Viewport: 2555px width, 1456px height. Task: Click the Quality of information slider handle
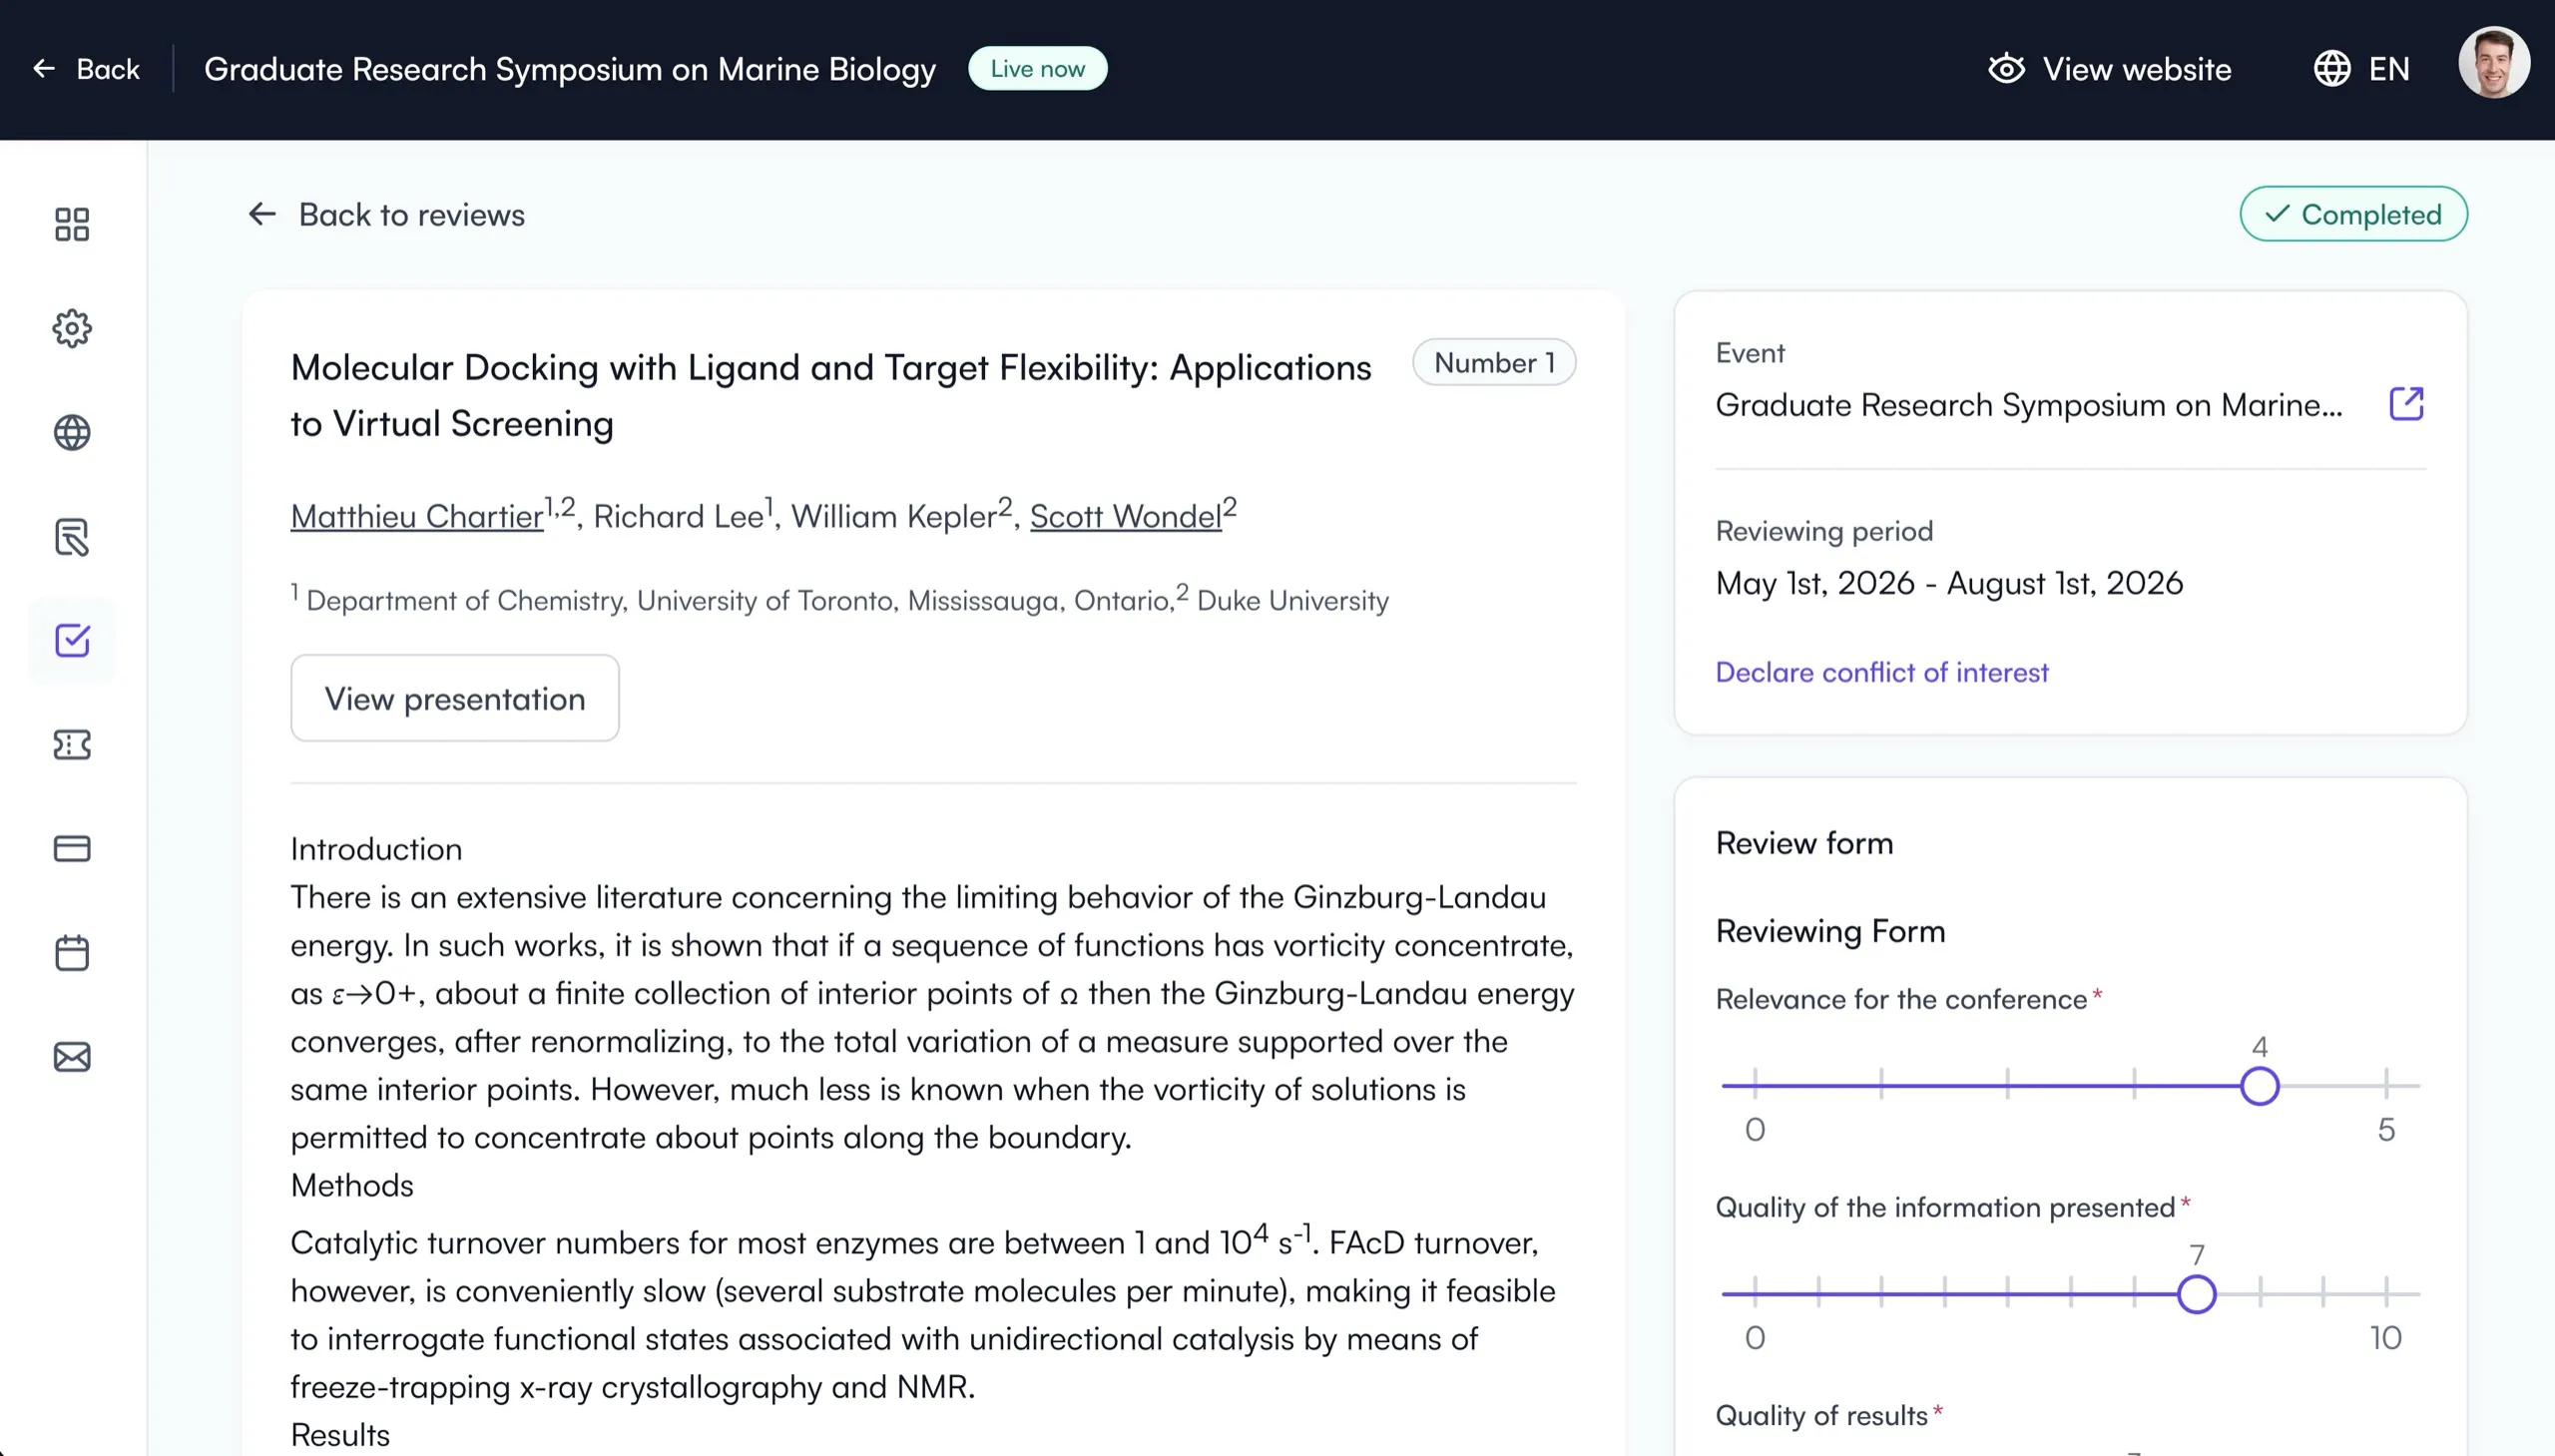coord(2196,1294)
